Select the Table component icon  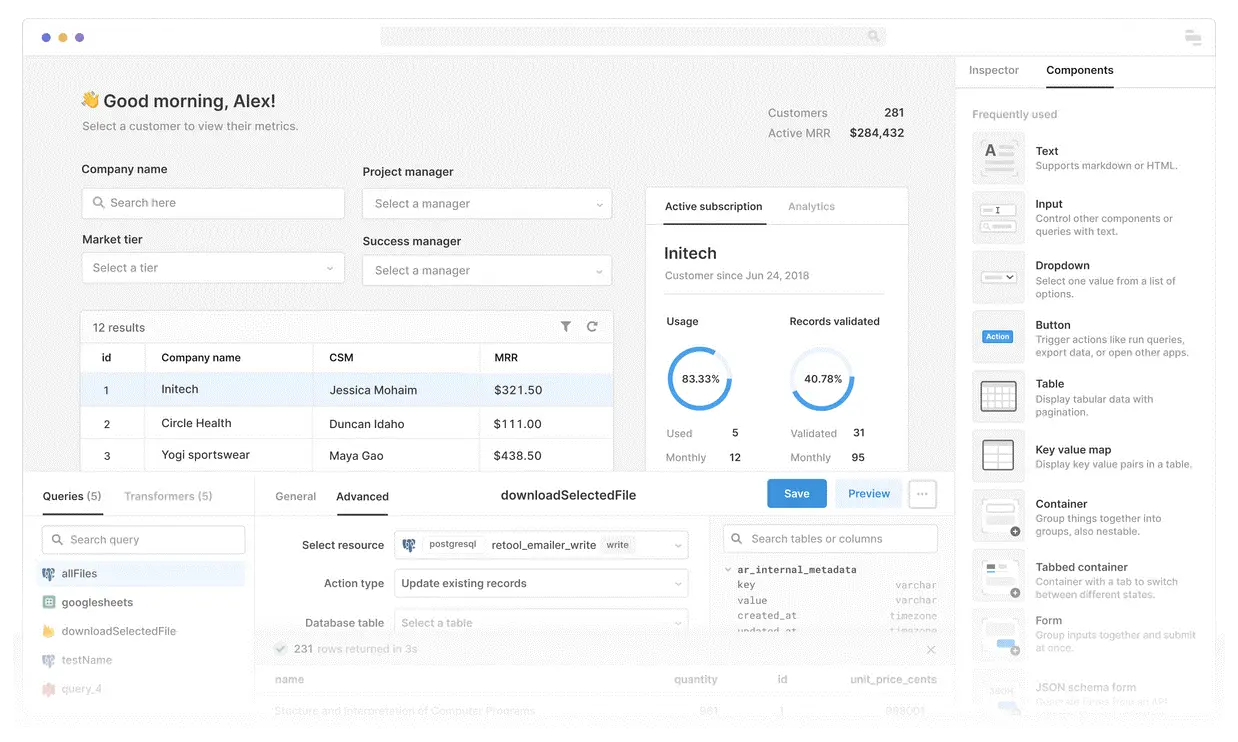pyautogui.click(x=998, y=397)
